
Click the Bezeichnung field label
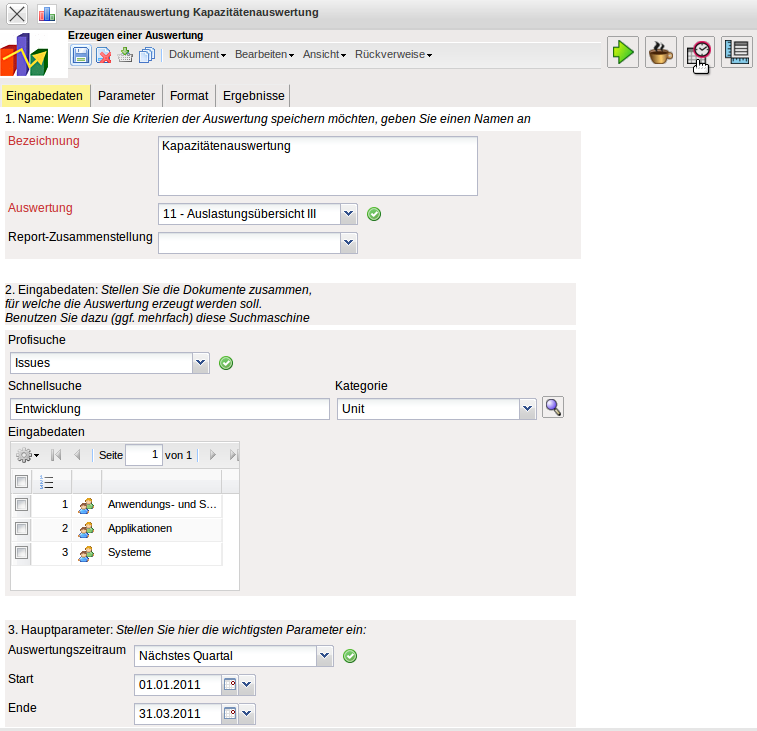point(44,141)
